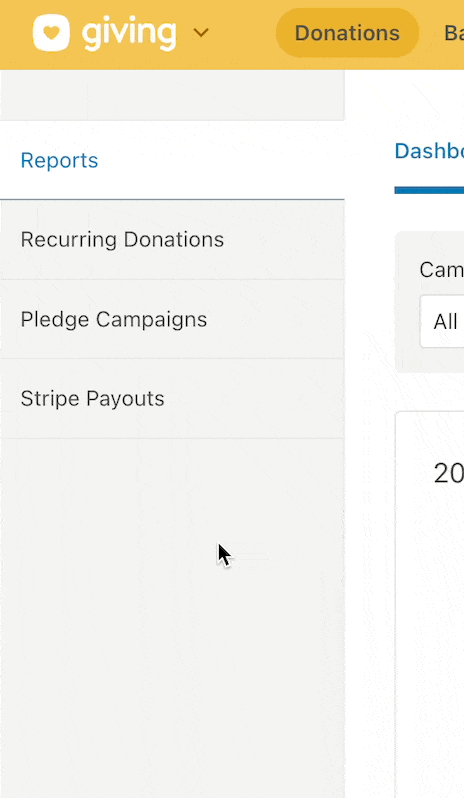The height and width of the screenshot is (798, 464).
Task: Open the partially visible 'Ba' nav tab
Action: pos(454,33)
